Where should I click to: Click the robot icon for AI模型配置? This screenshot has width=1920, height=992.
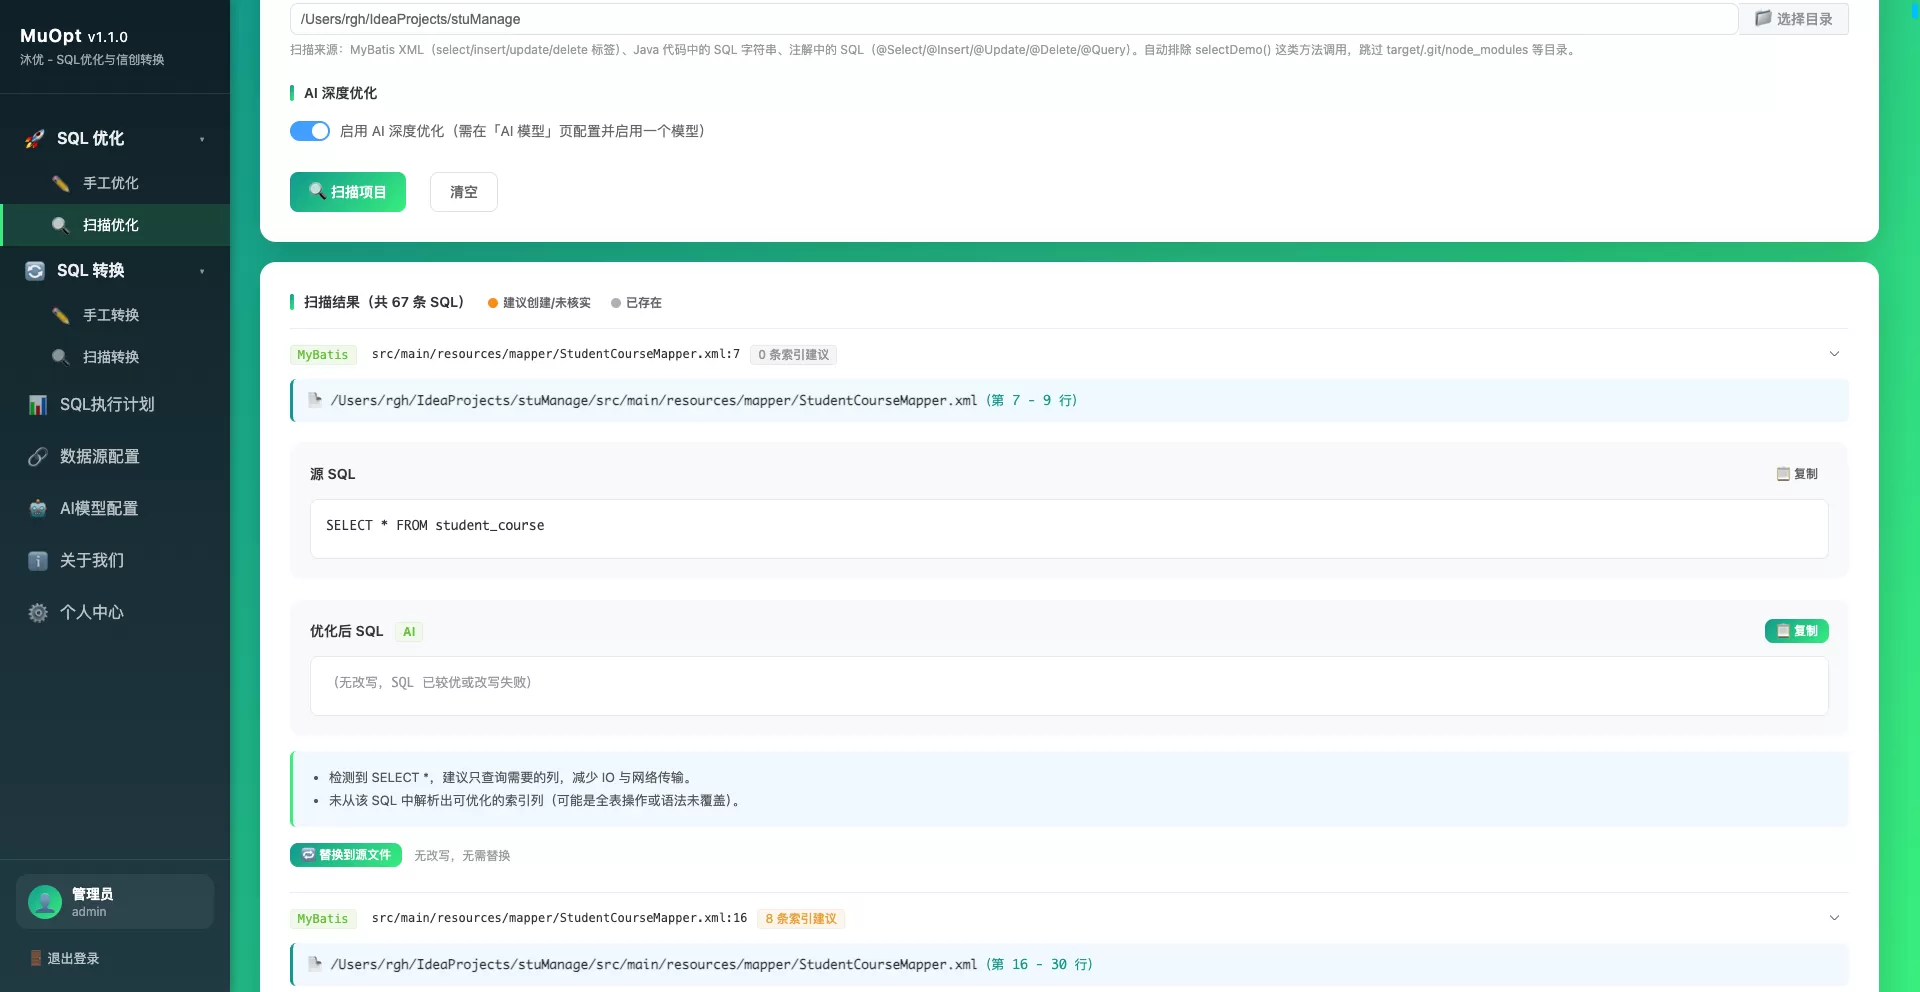pos(38,509)
